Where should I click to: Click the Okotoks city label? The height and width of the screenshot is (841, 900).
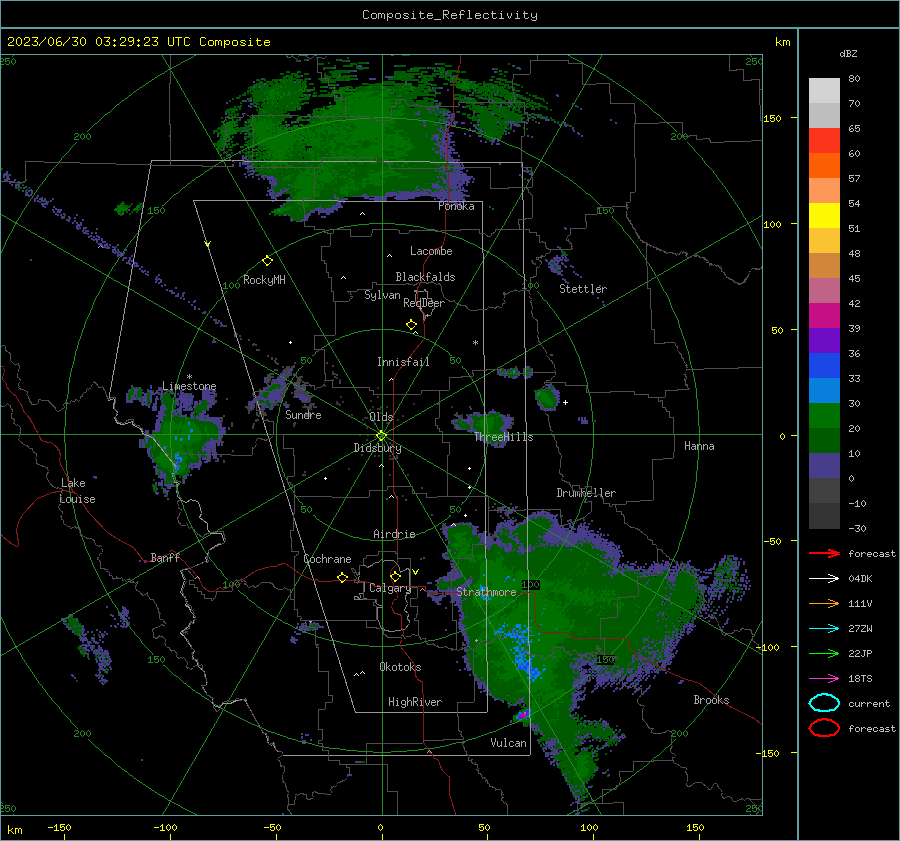400,667
